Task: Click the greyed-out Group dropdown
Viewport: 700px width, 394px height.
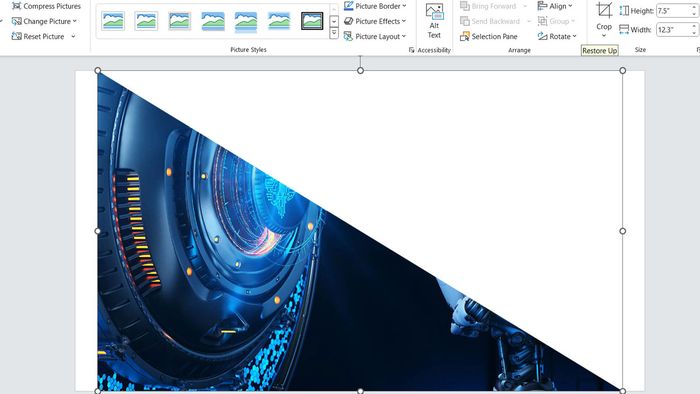Action: pyautogui.click(x=556, y=21)
